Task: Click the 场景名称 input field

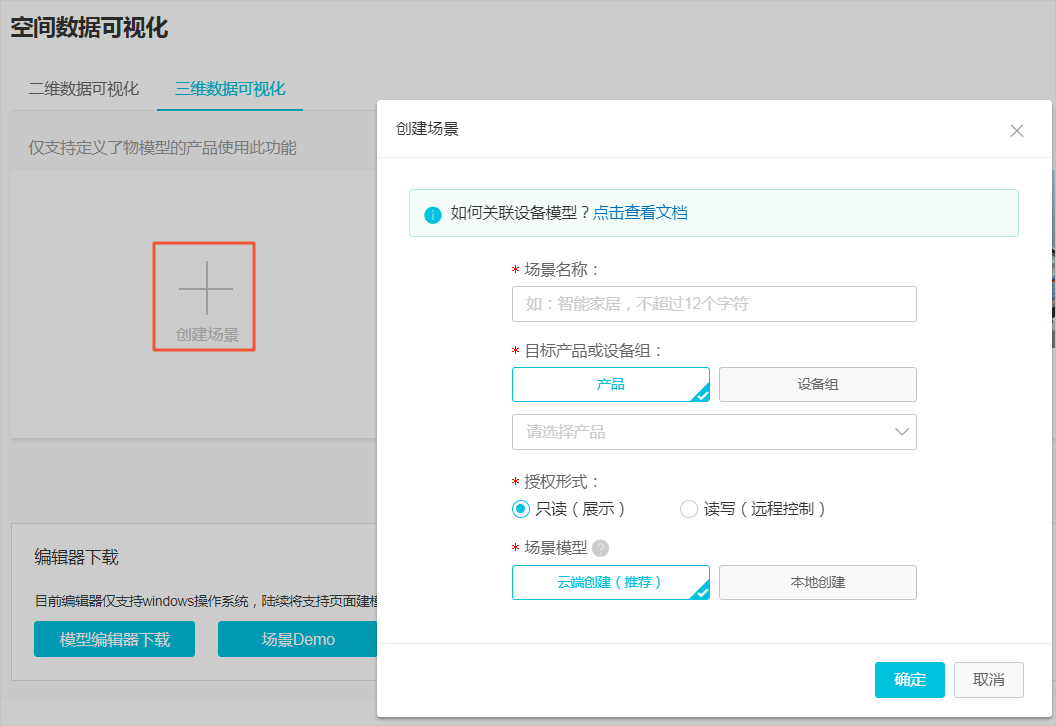Action: point(714,304)
